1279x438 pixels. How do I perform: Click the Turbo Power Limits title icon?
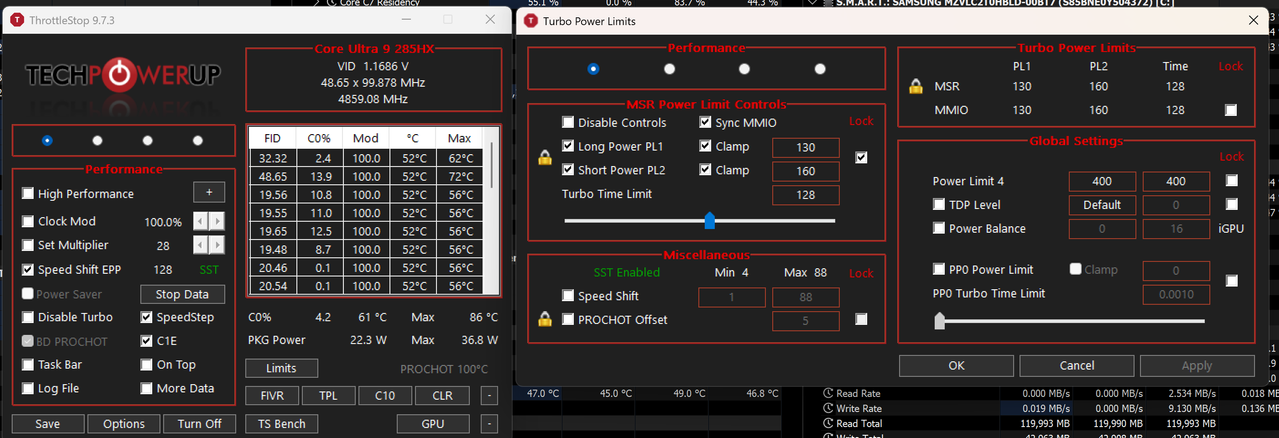[x=529, y=20]
